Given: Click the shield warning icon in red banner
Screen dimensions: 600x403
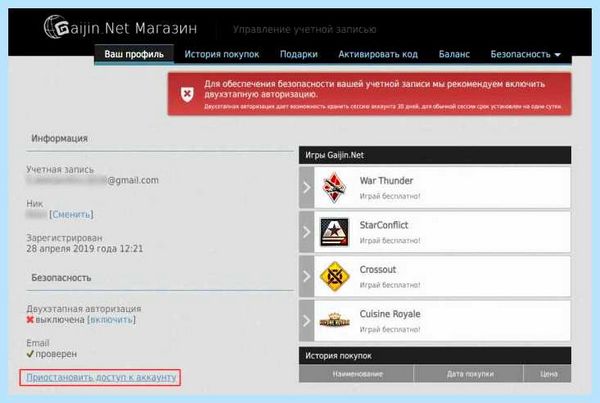Looking at the screenshot, I should coord(187,94).
